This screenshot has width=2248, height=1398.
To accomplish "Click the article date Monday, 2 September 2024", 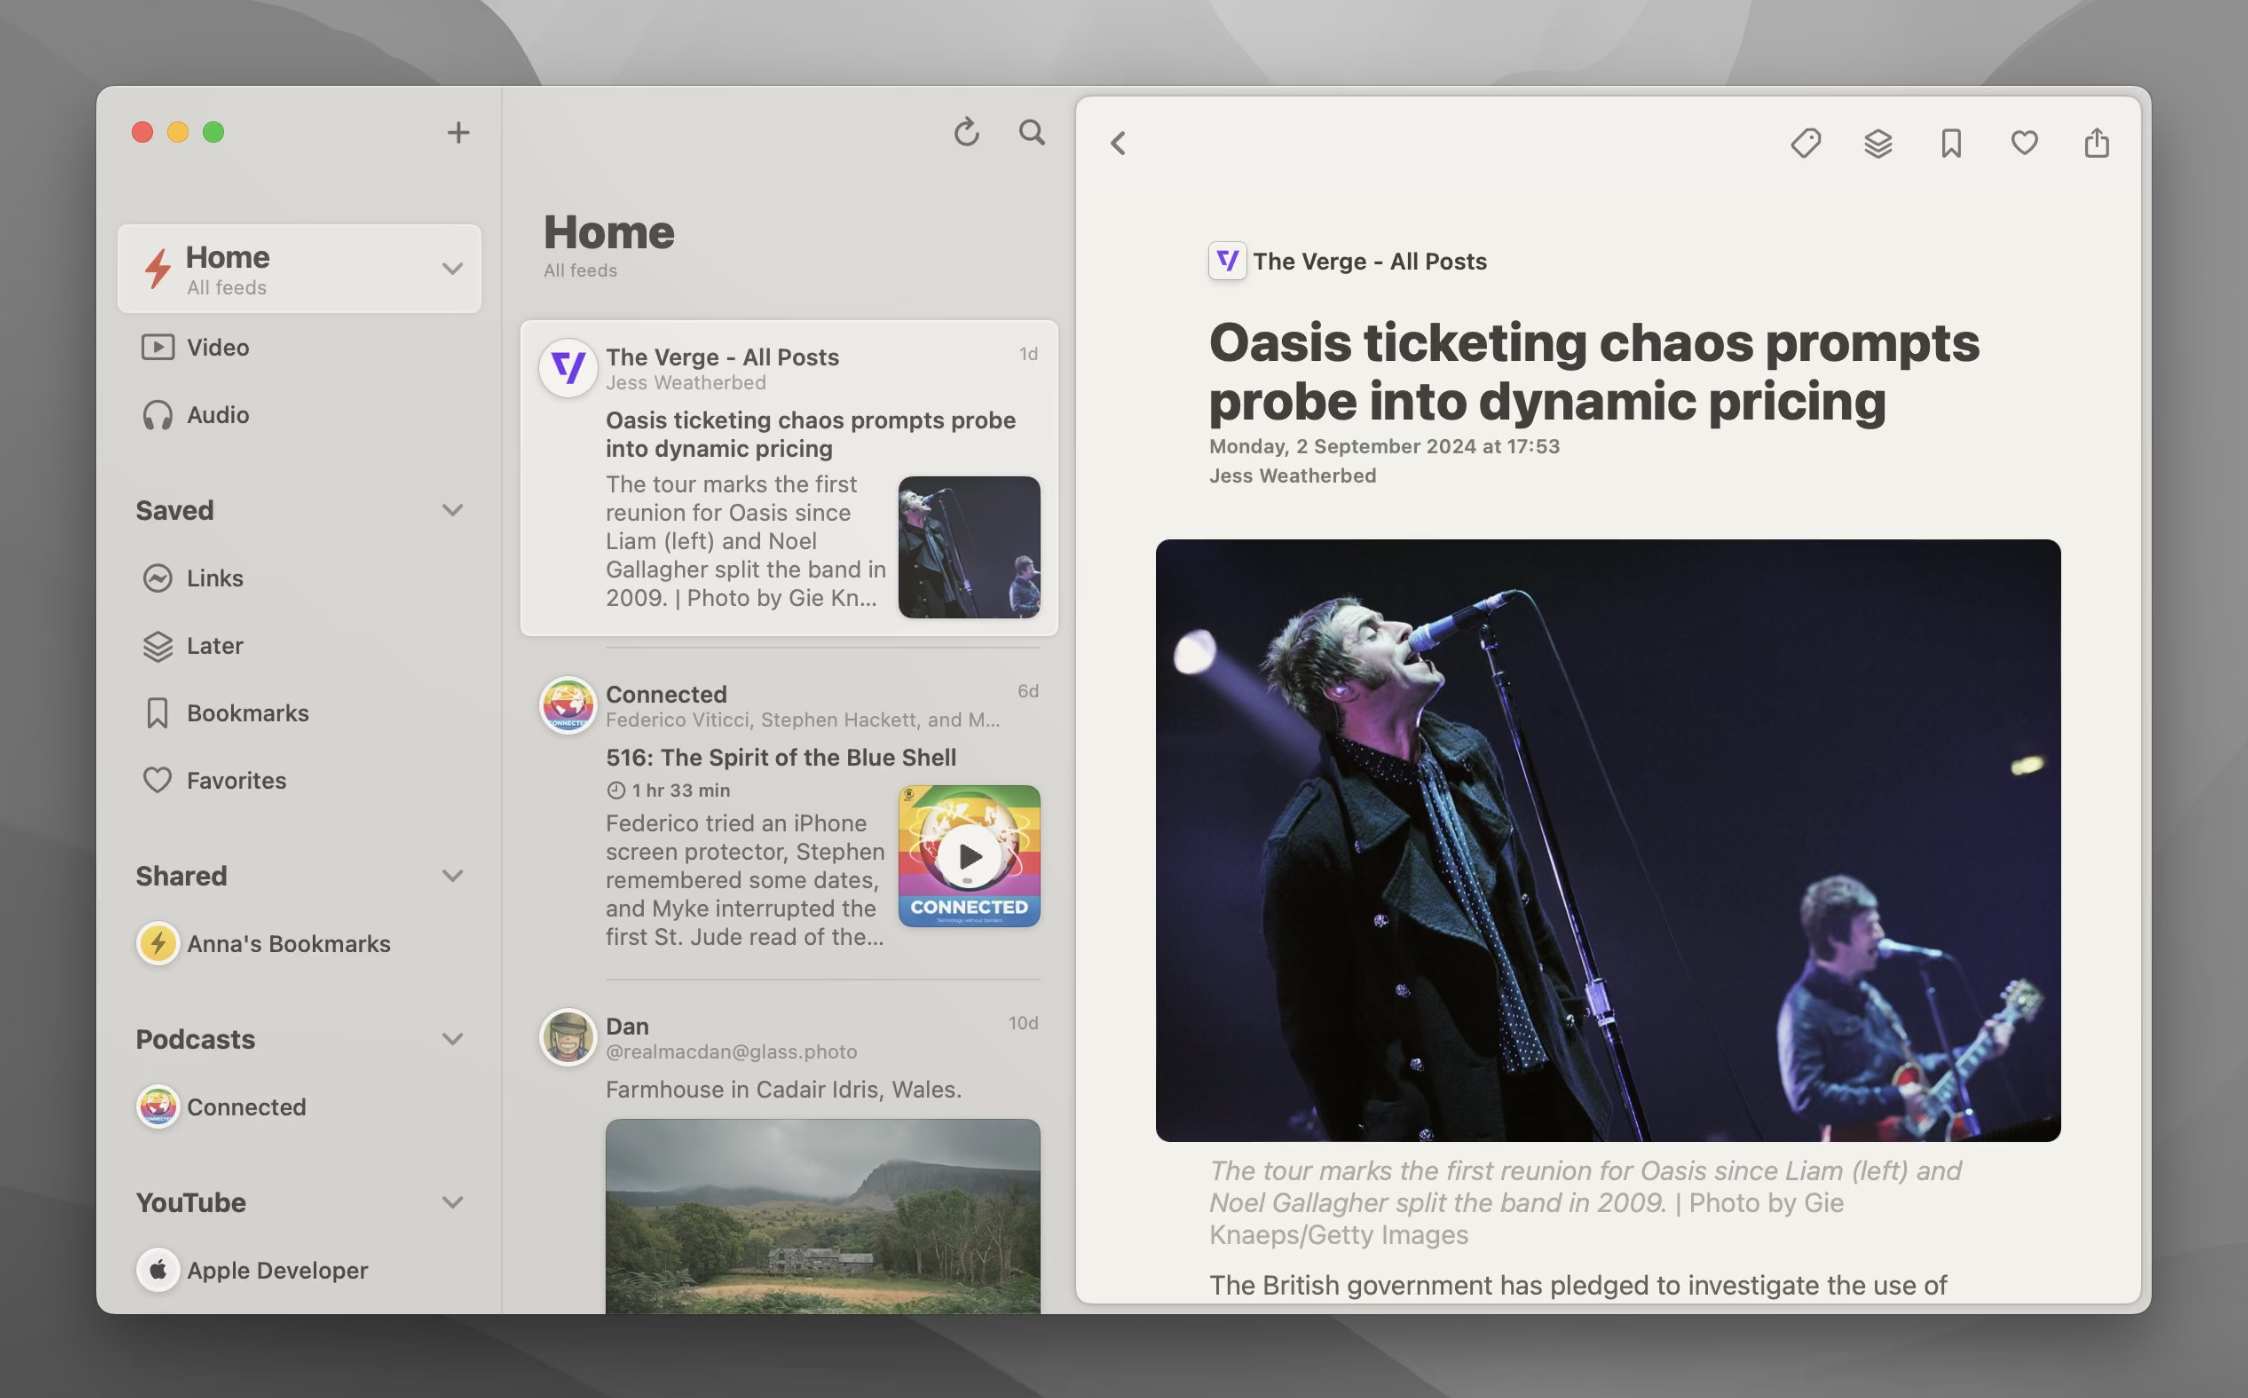I will click(1385, 446).
